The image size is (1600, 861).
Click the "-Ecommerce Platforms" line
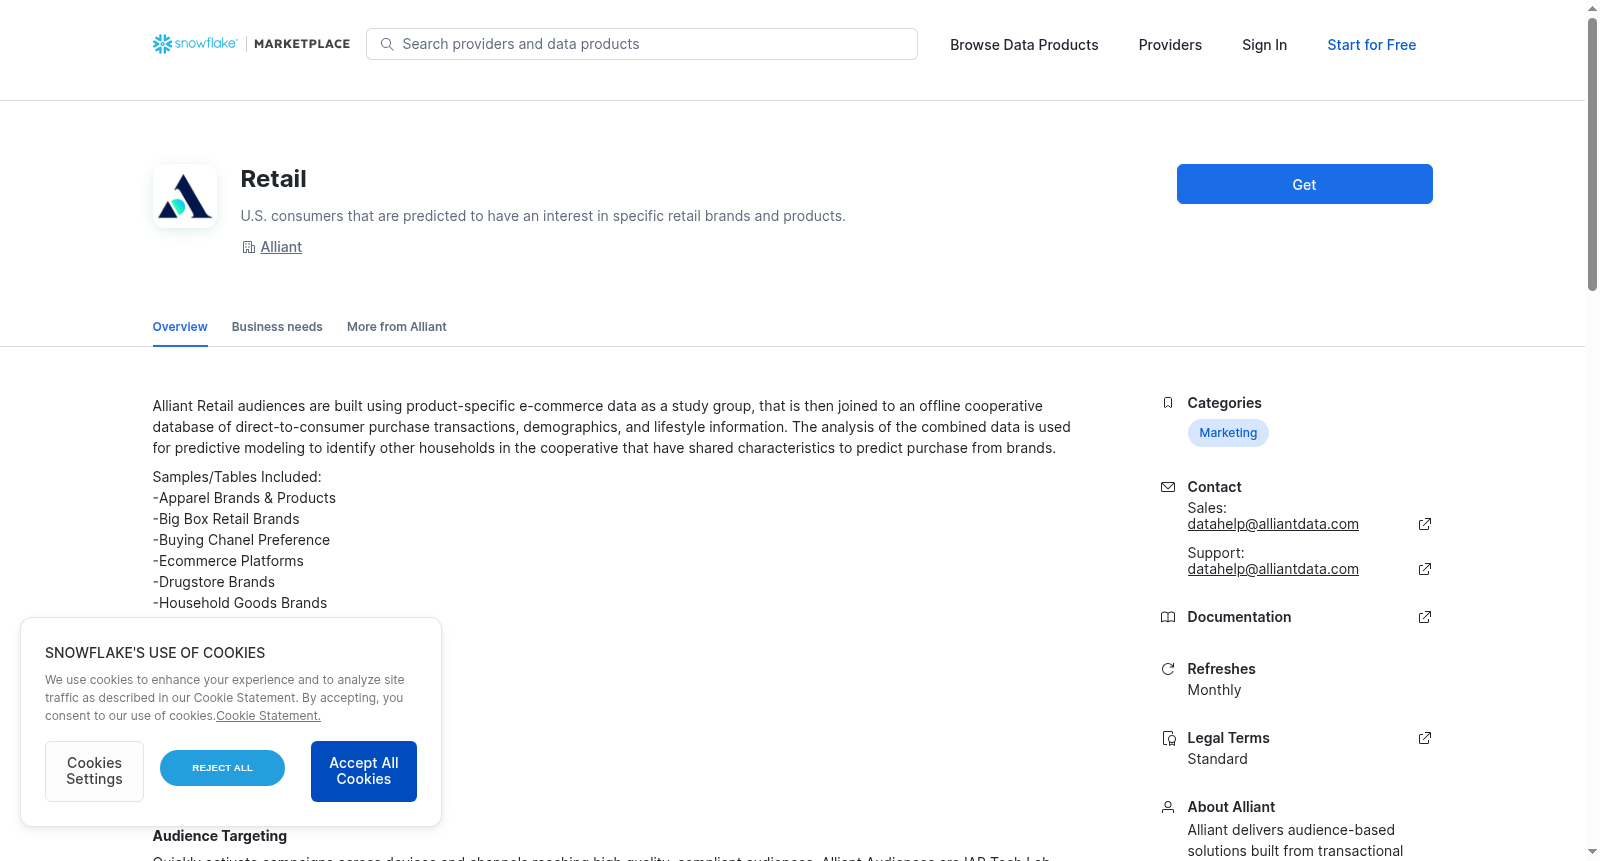(x=228, y=561)
